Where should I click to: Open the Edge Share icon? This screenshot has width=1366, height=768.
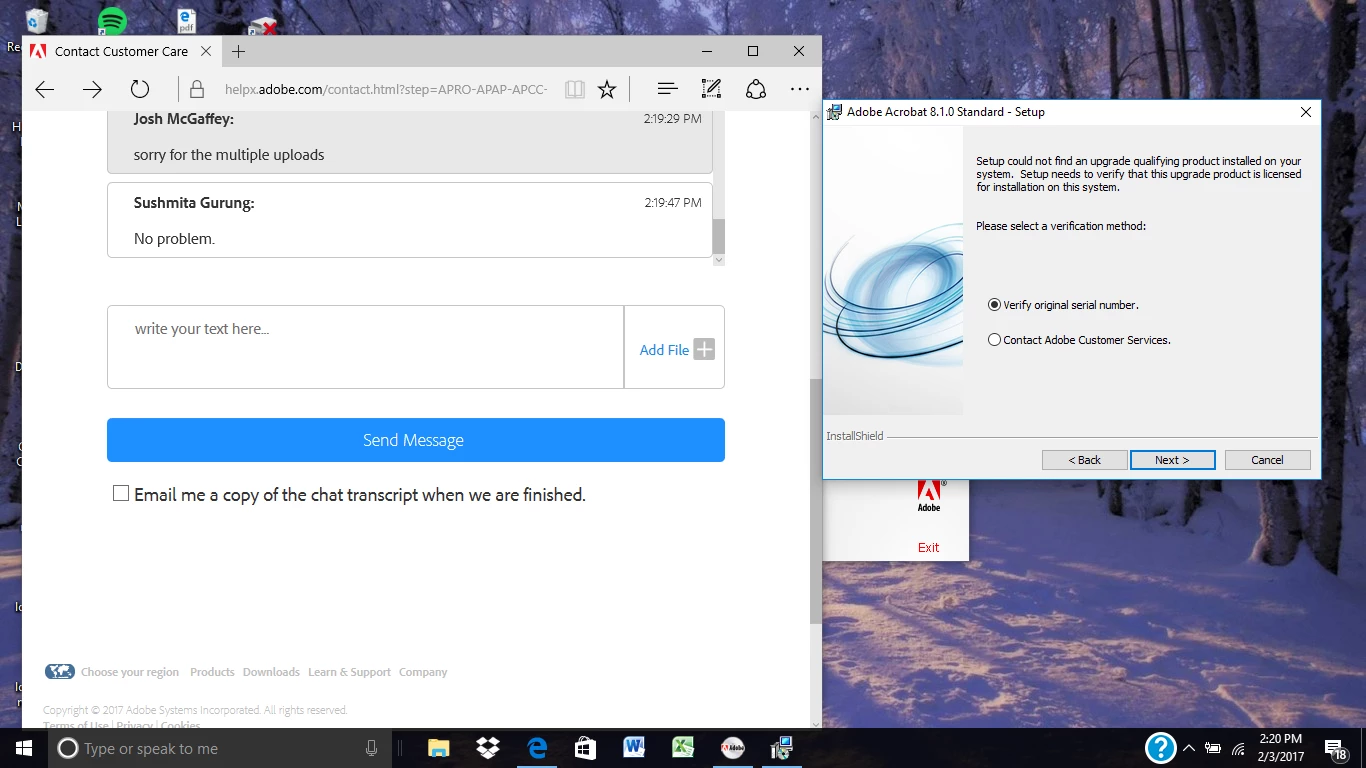[756, 90]
